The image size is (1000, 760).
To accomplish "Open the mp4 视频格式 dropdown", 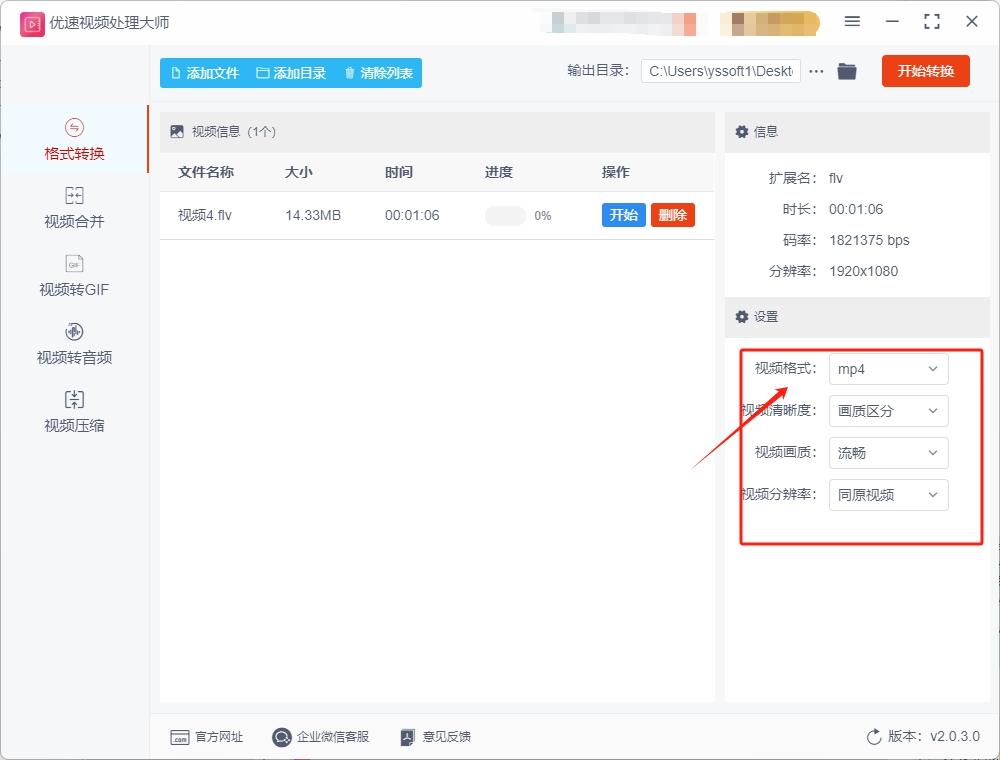I will click(888, 369).
